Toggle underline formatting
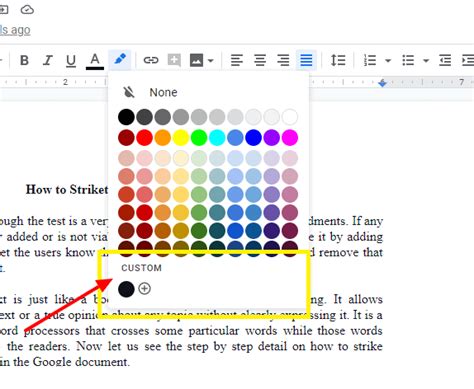 (x=71, y=61)
